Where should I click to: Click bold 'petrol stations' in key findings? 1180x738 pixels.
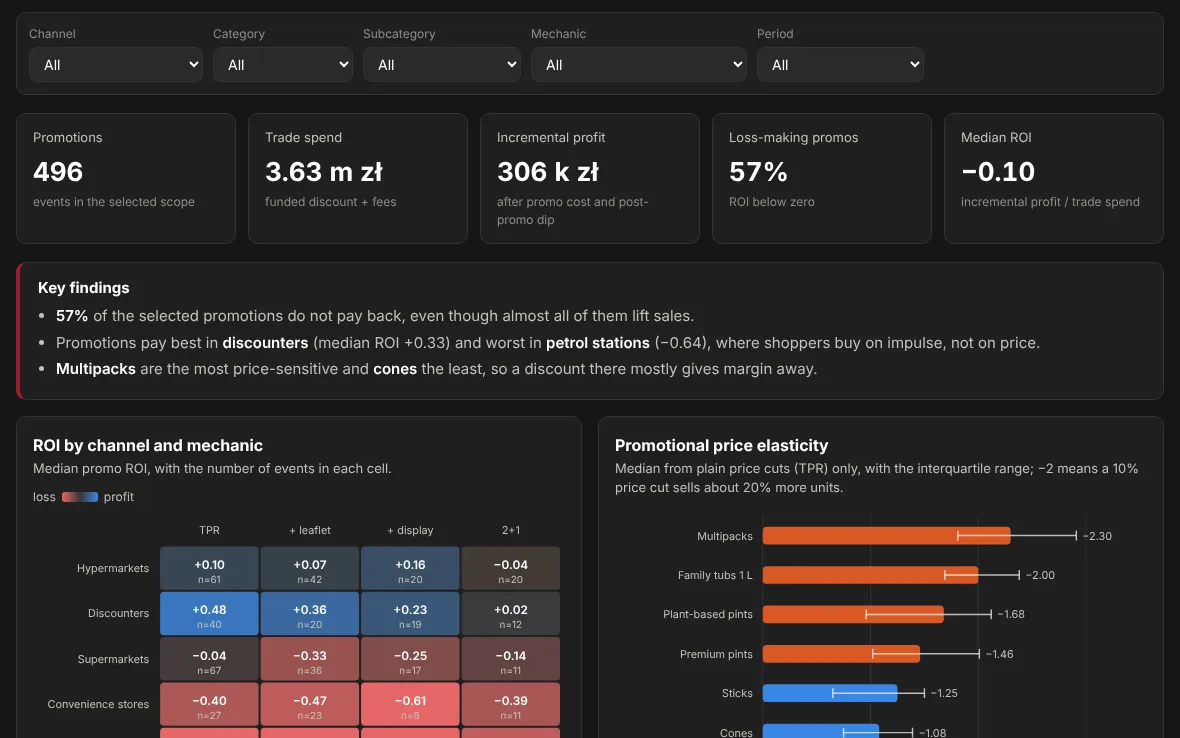[598, 342]
